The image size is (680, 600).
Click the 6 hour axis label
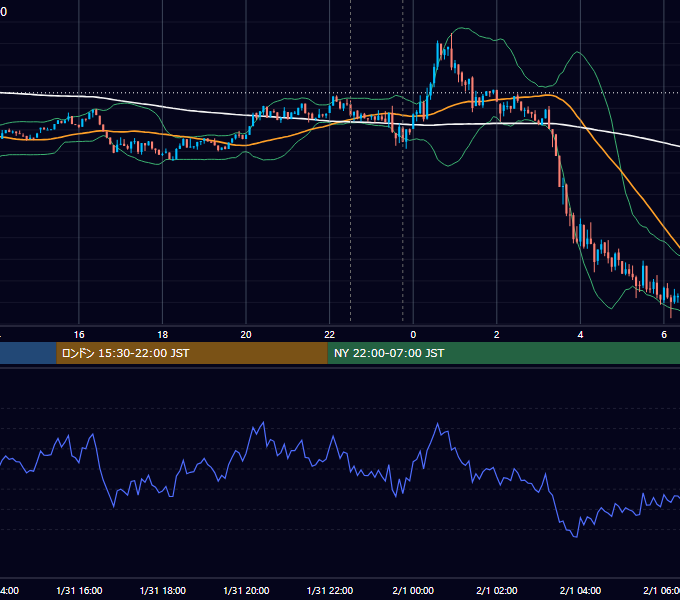point(664,335)
